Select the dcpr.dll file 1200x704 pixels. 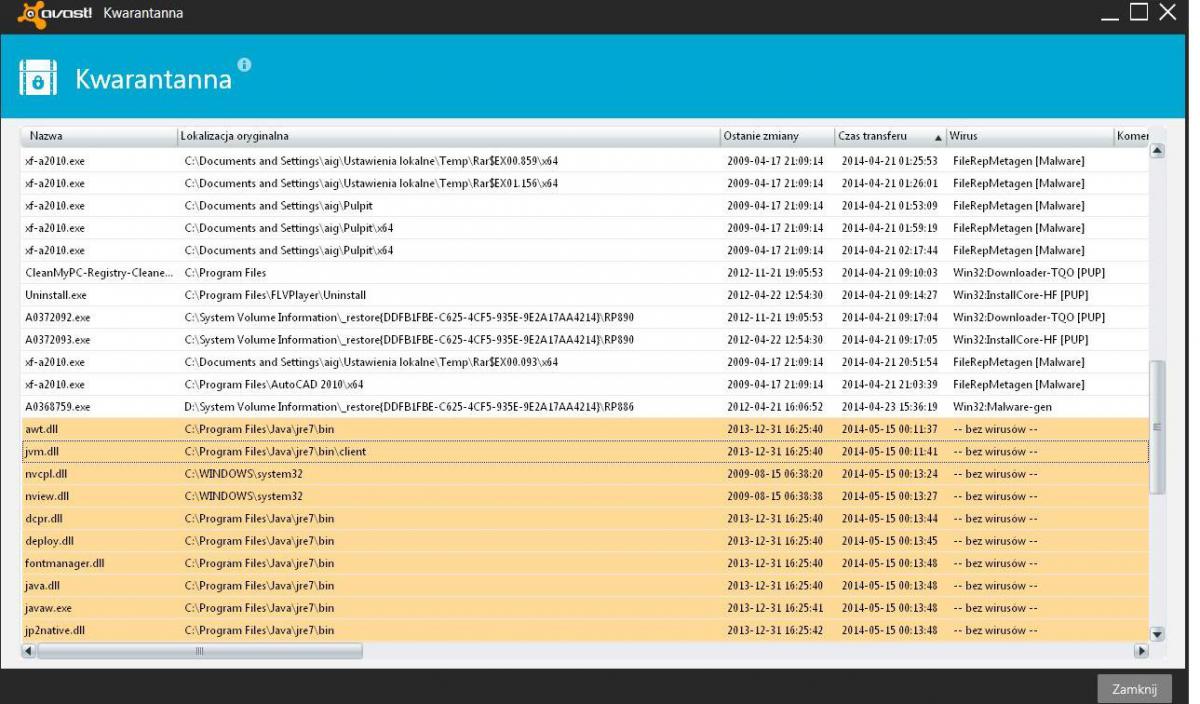[x=585, y=519]
